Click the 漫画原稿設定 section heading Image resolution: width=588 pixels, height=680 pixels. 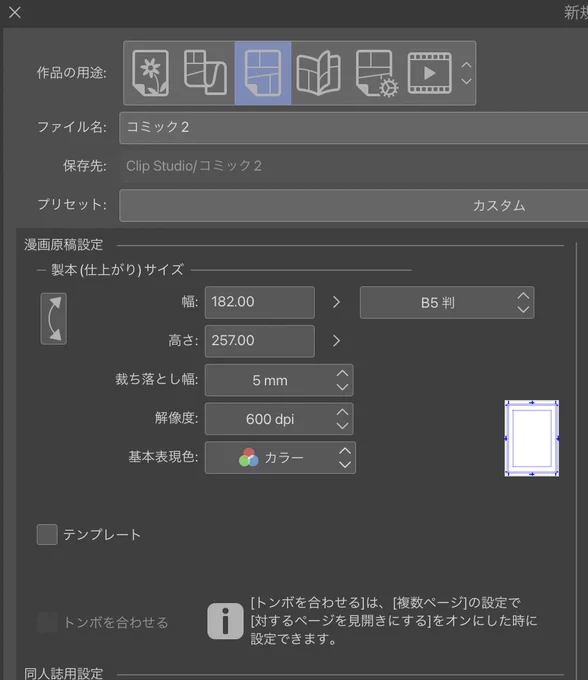point(64,245)
